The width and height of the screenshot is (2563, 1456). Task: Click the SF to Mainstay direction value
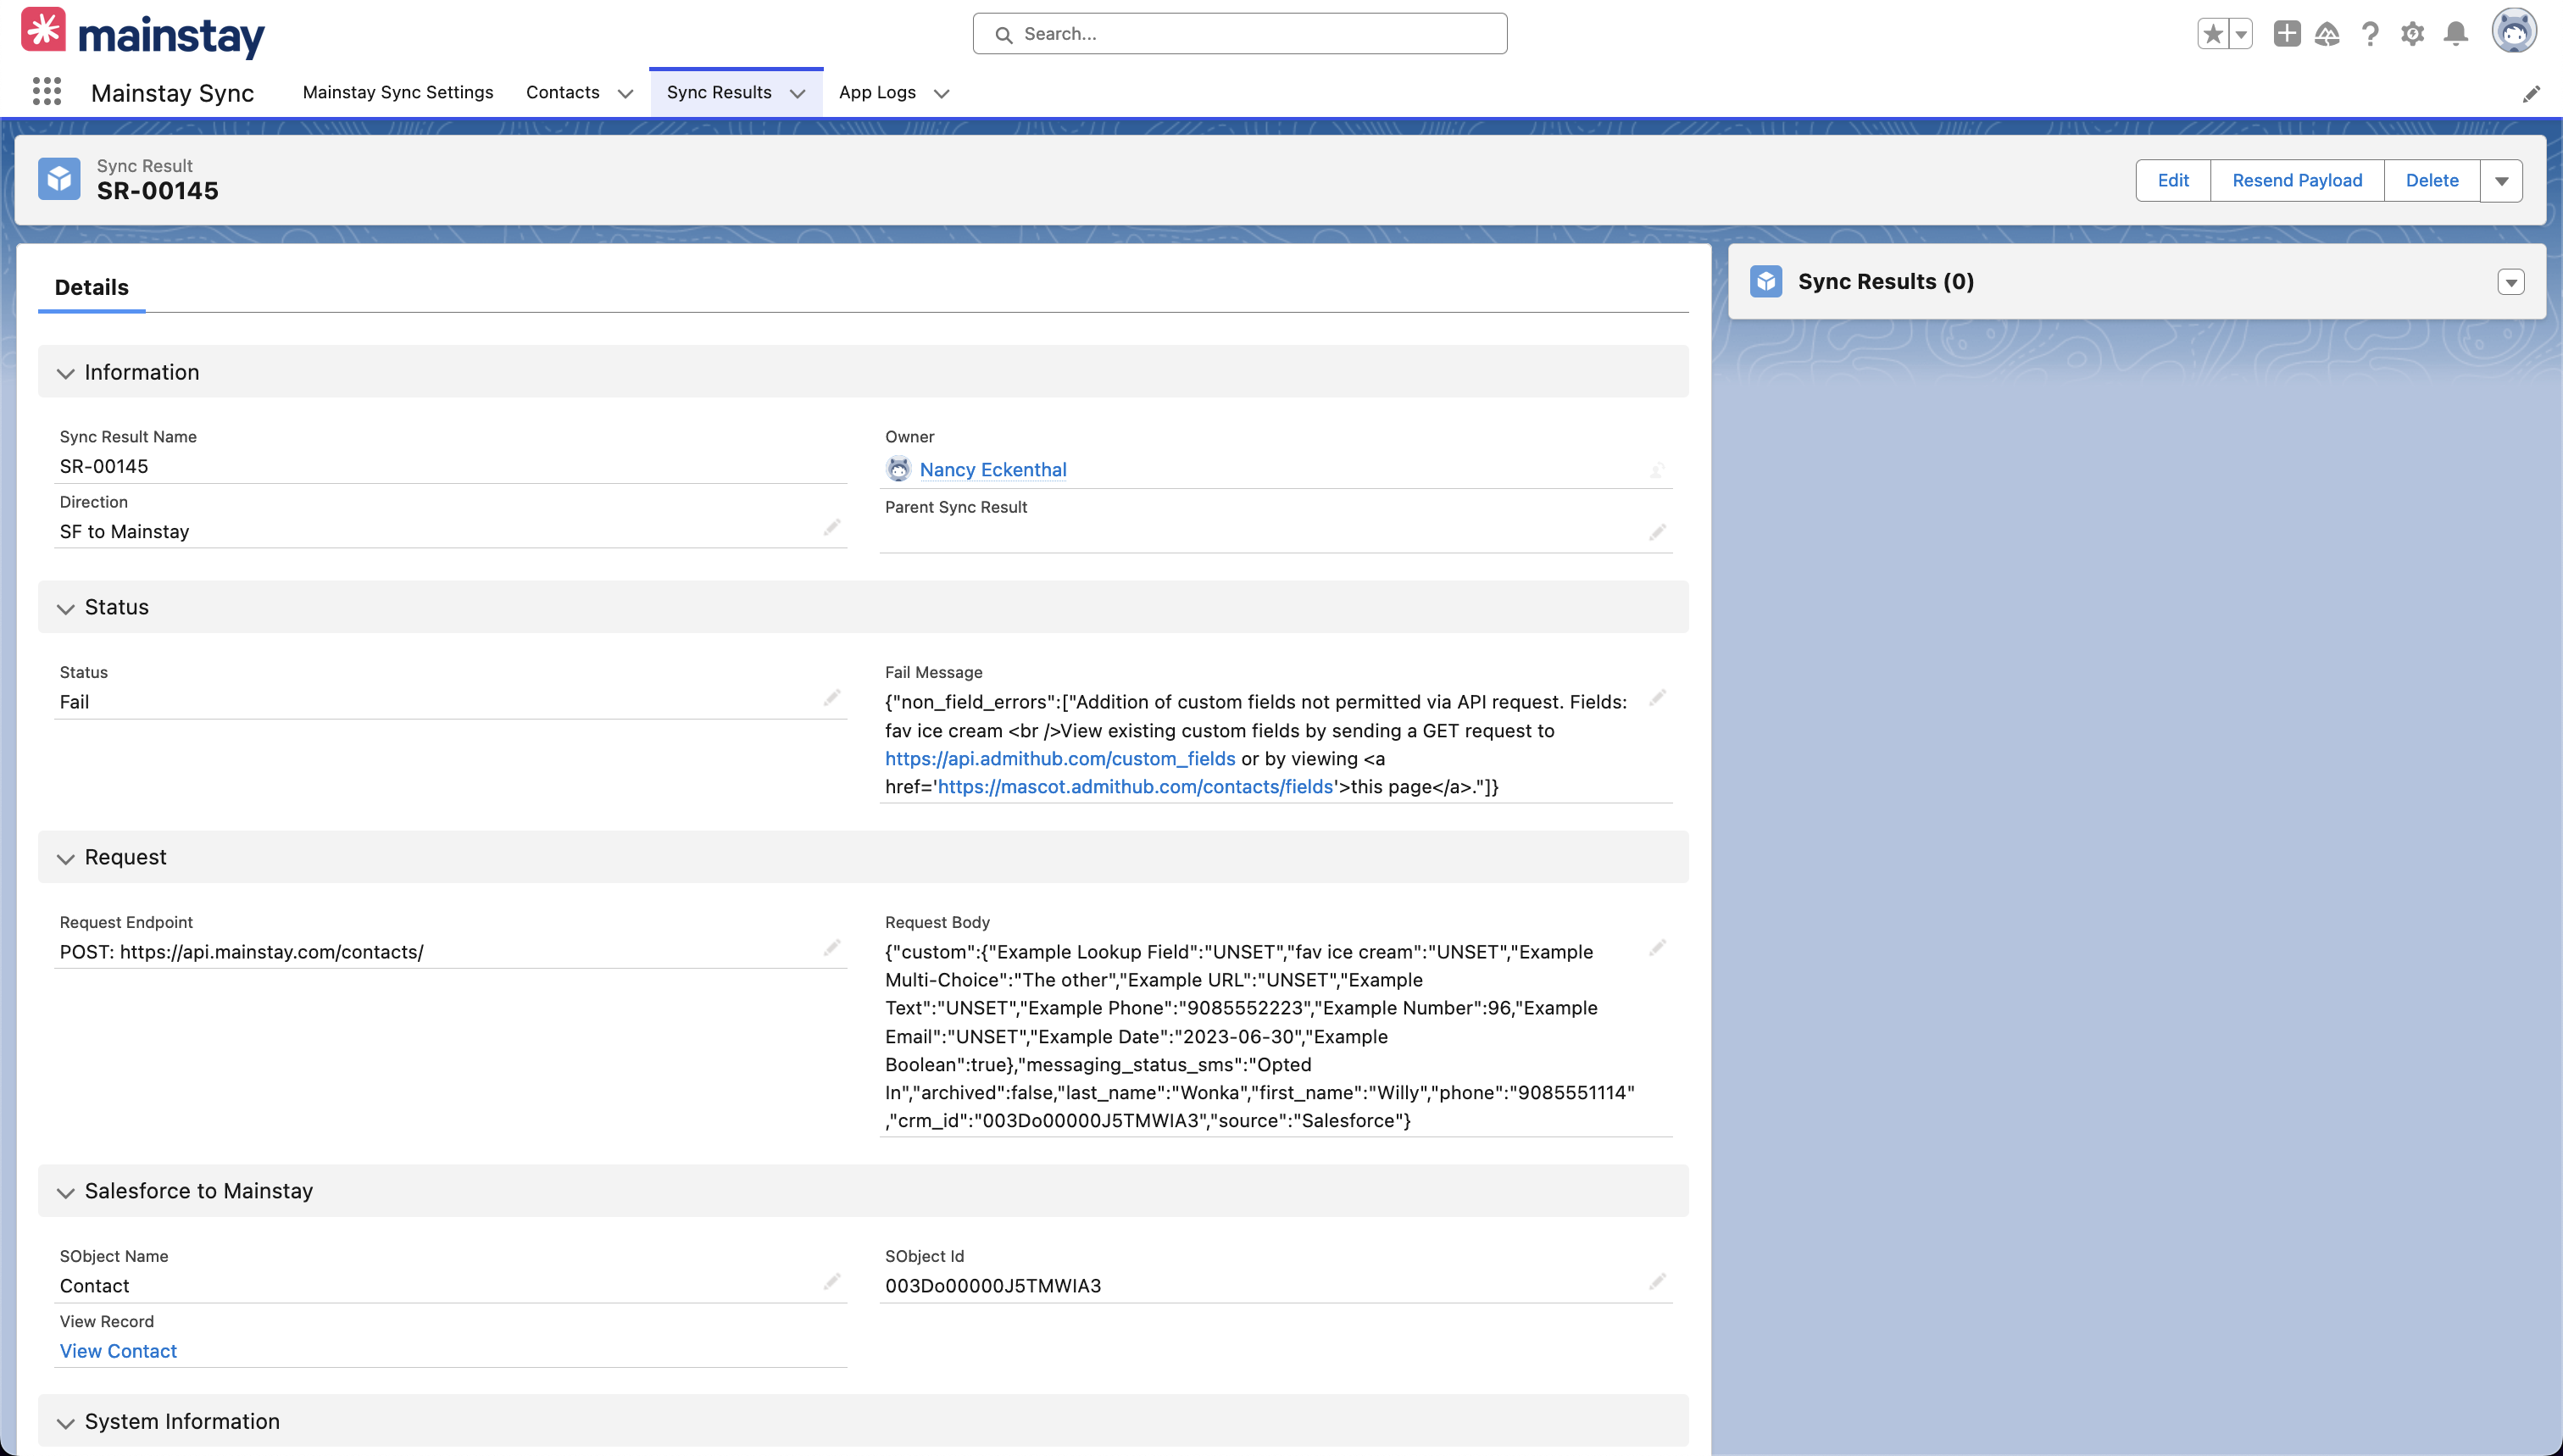click(x=124, y=531)
